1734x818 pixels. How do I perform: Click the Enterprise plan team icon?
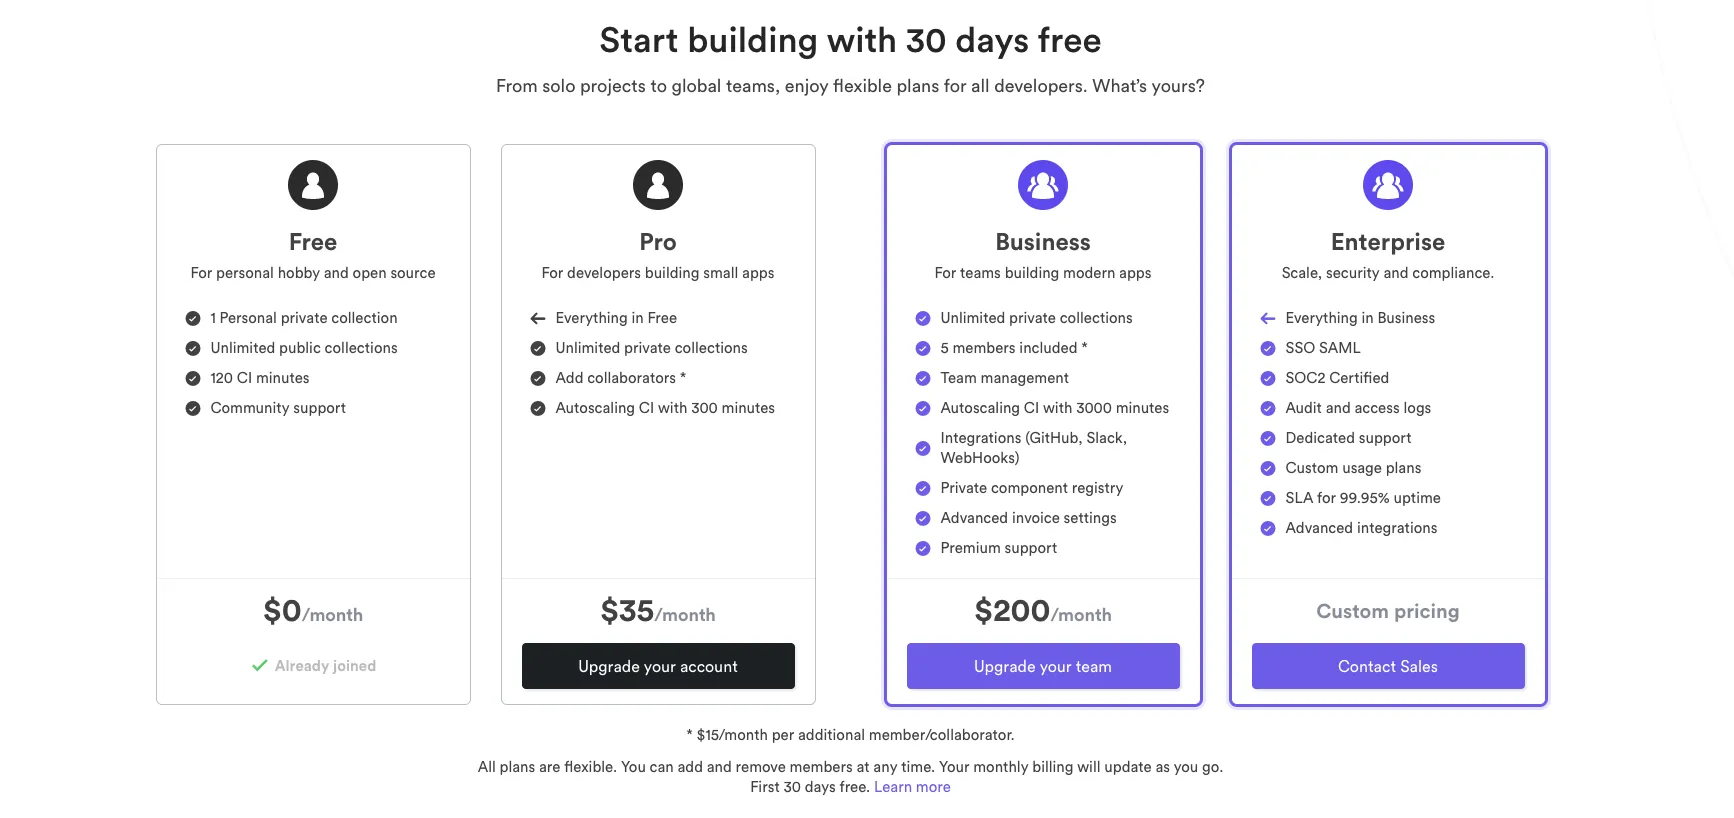[x=1388, y=185]
